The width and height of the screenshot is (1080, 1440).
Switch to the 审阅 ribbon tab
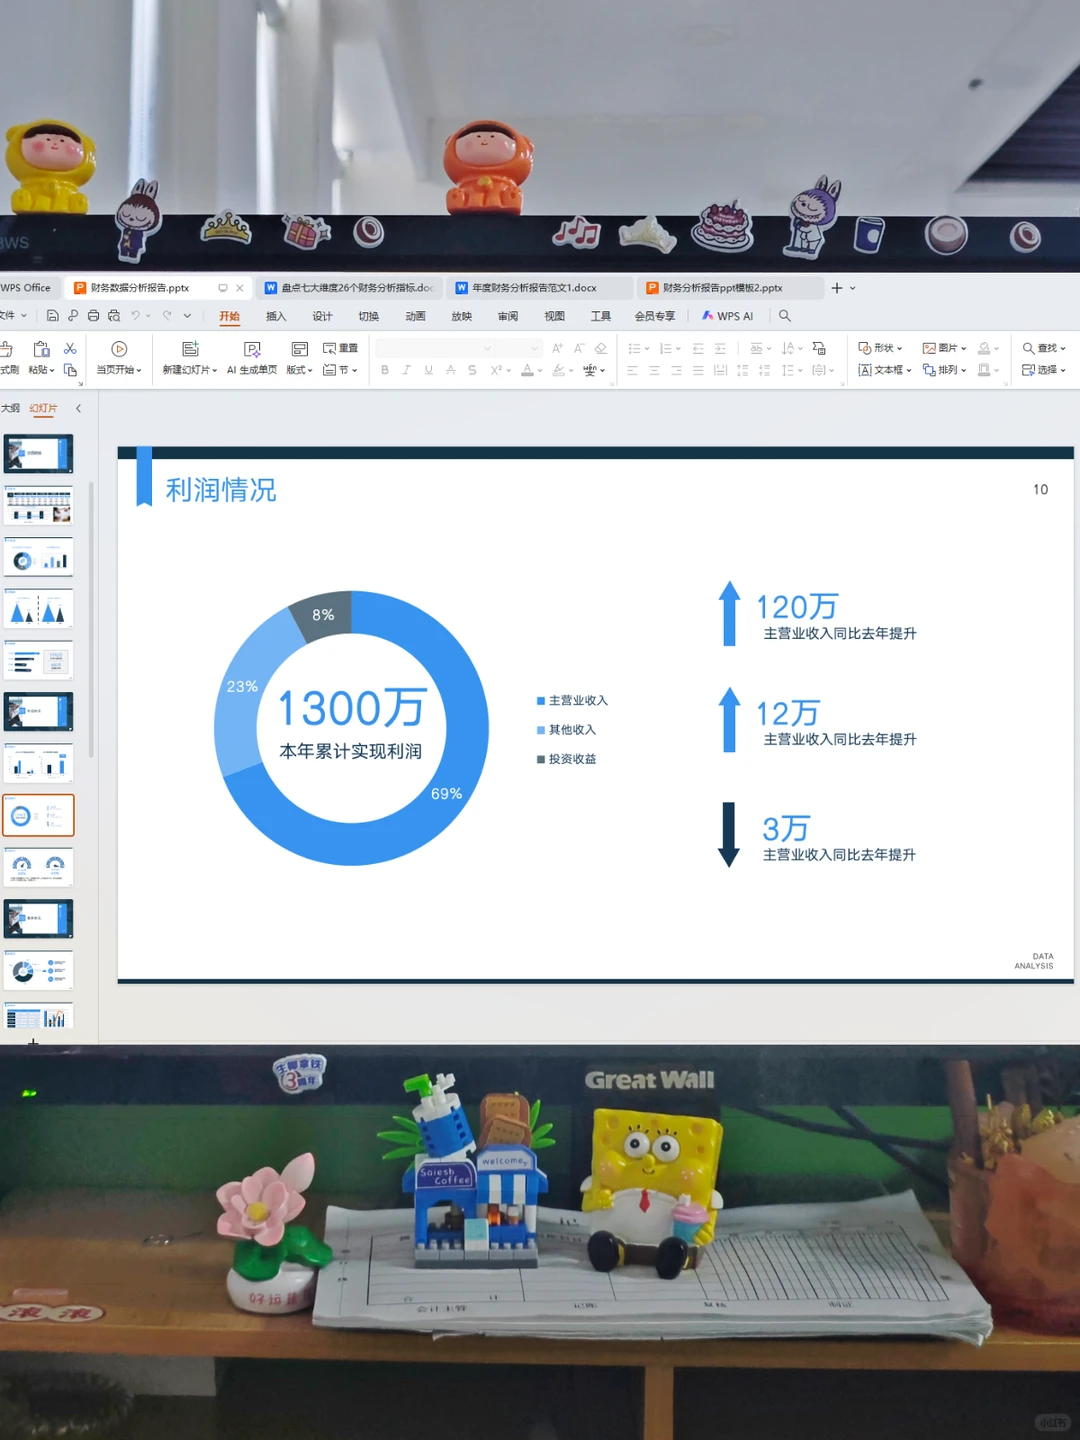click(508, 316)
